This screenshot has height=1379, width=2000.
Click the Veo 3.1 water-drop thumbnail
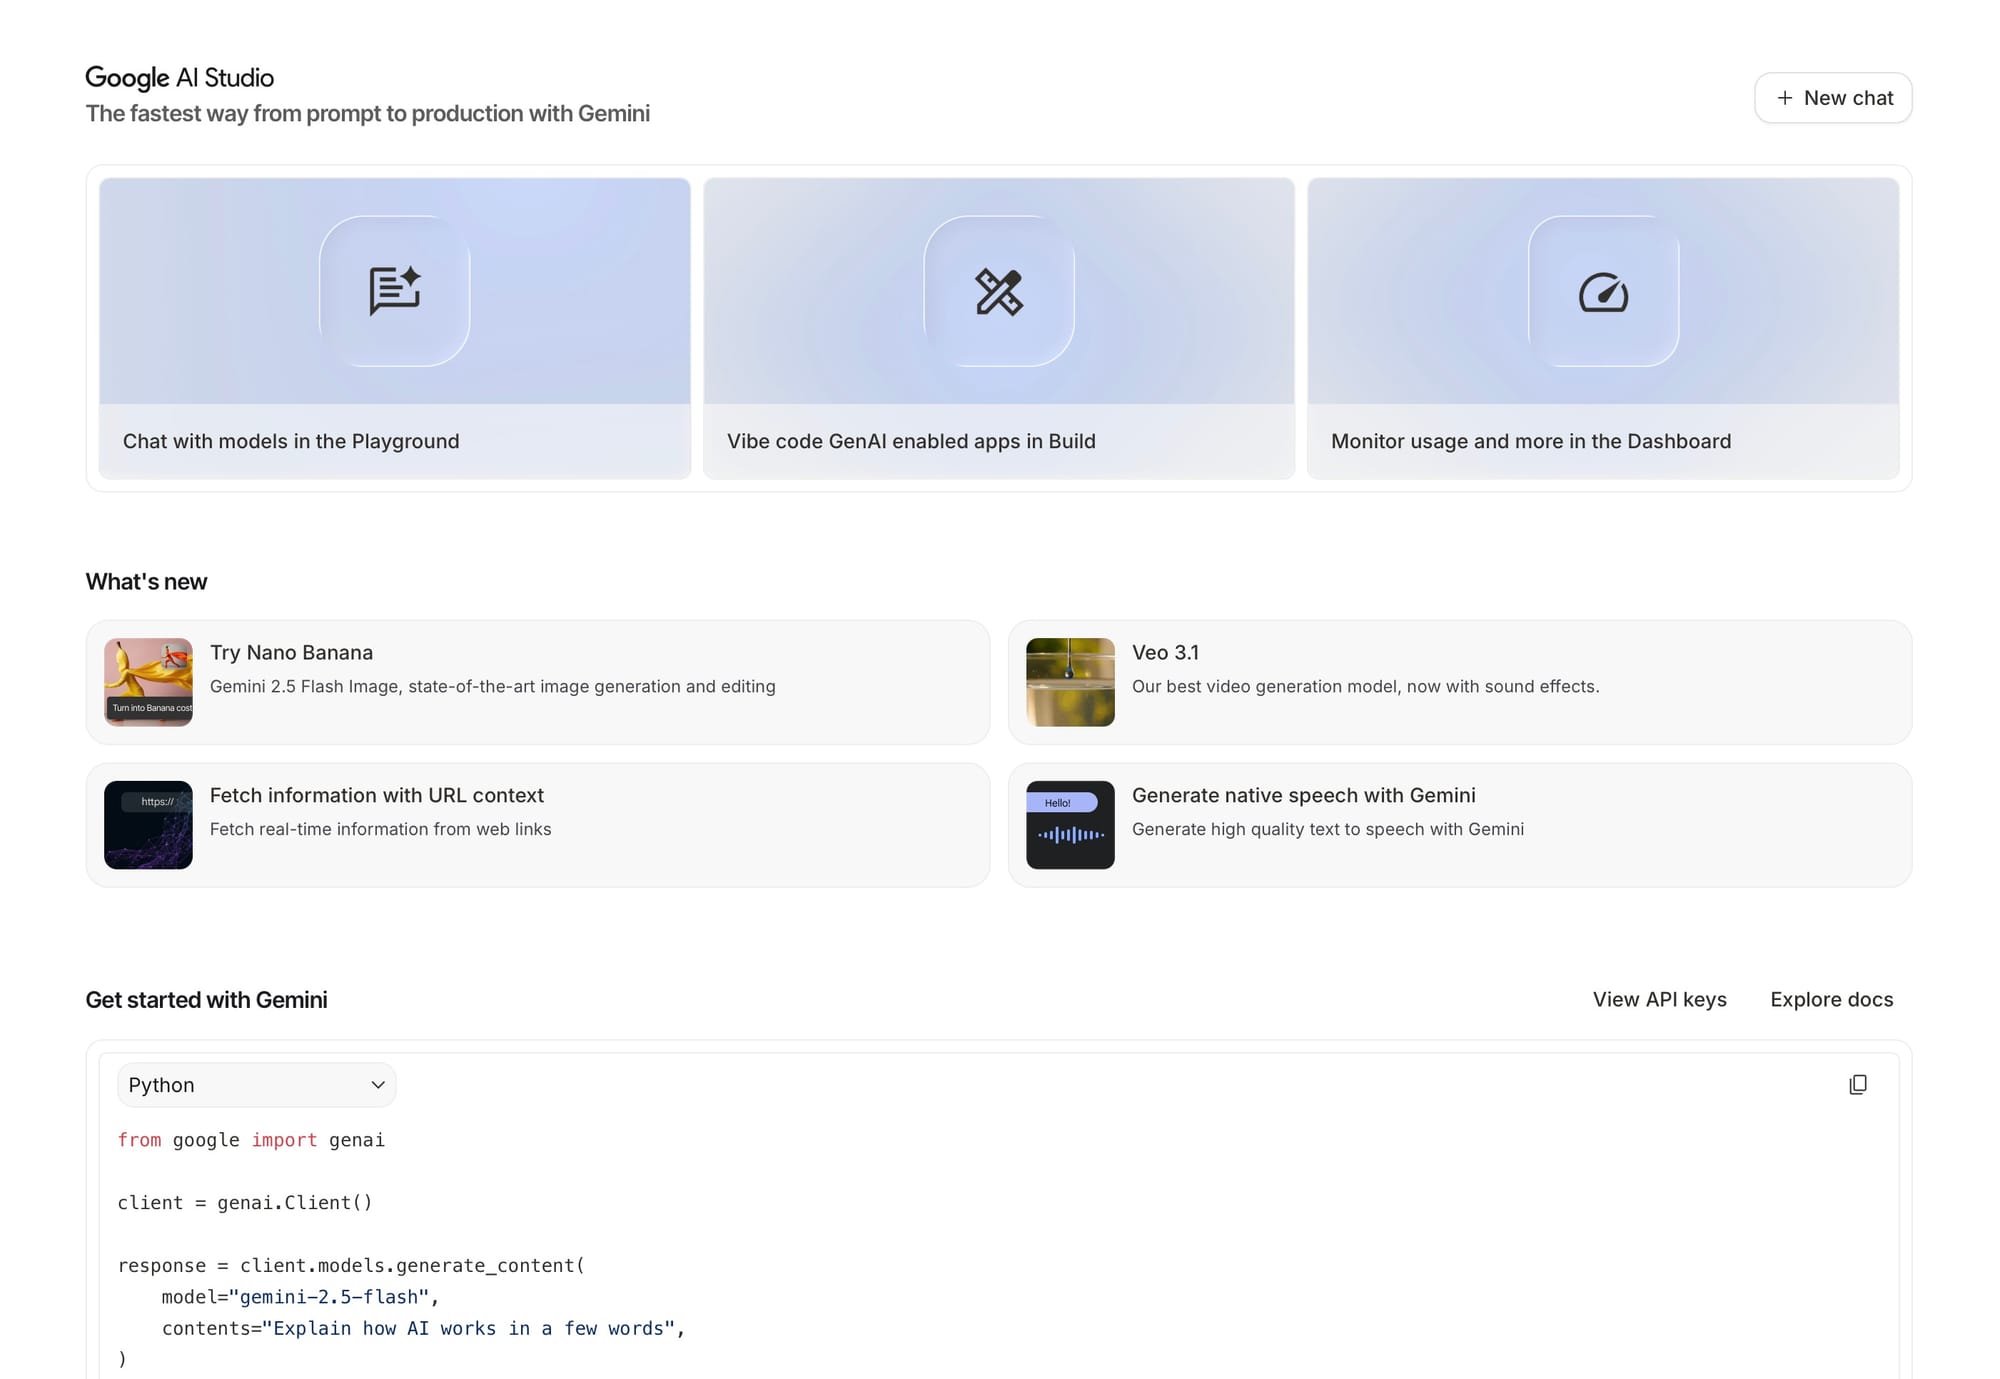(1070, 682)
